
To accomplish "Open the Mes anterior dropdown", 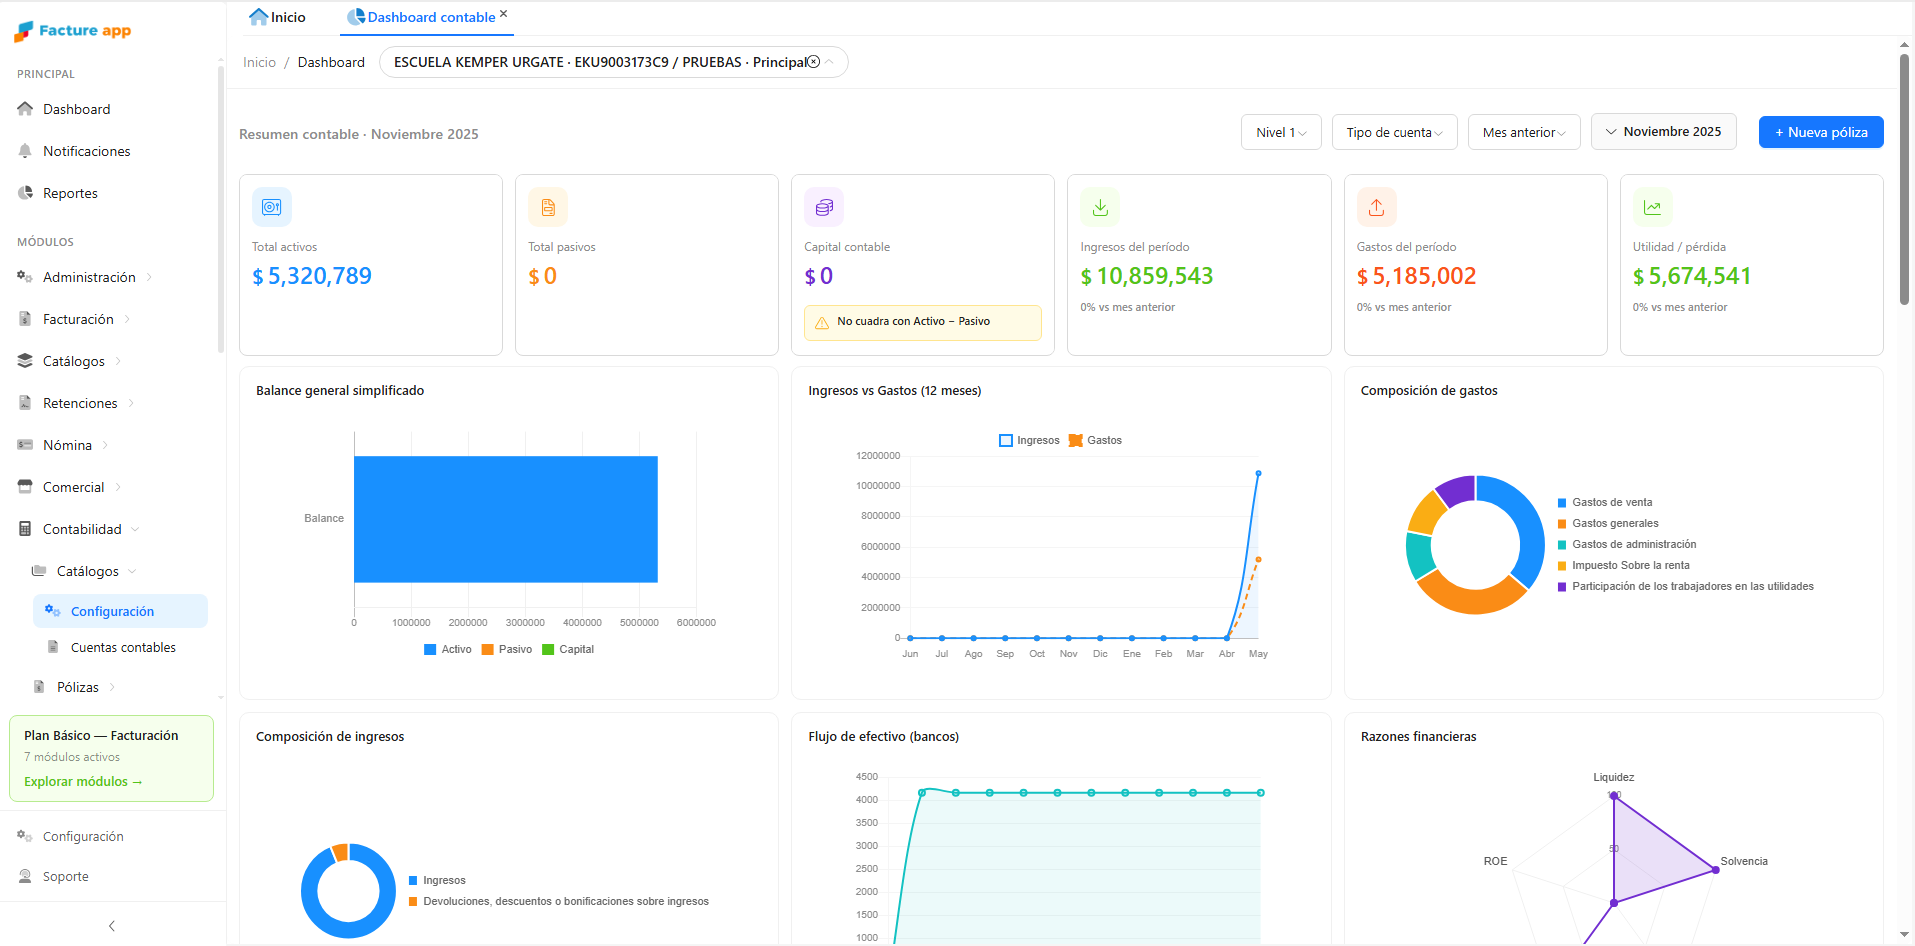I will 1524,132.
